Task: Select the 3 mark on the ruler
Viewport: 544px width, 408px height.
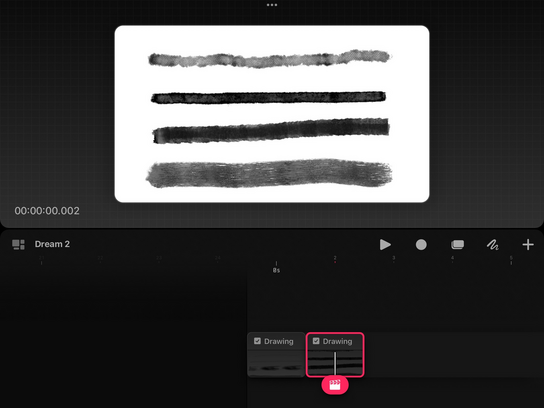Action: pos(393,259)
